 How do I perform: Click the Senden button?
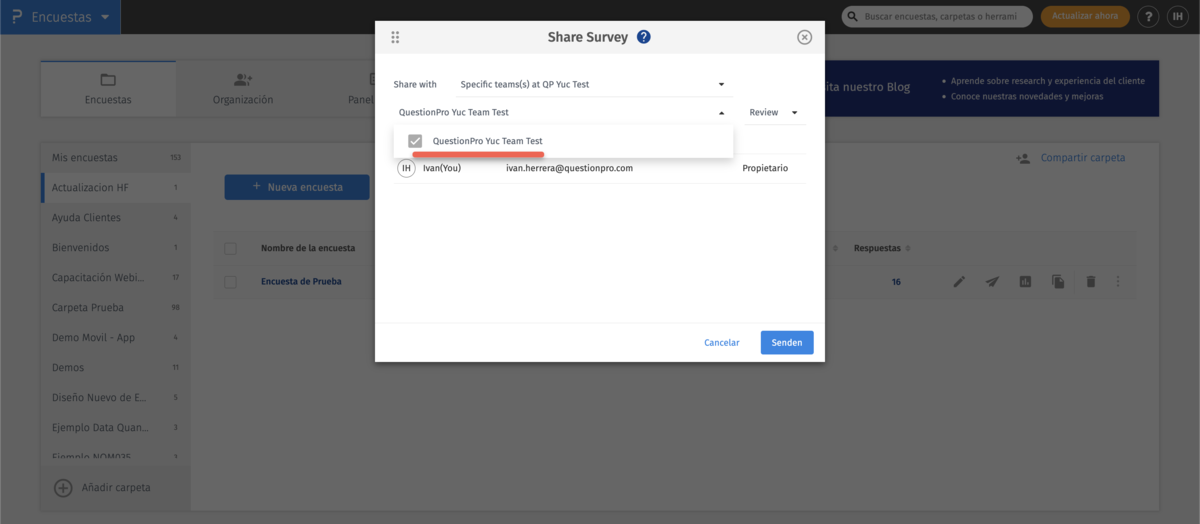[787, 342]
